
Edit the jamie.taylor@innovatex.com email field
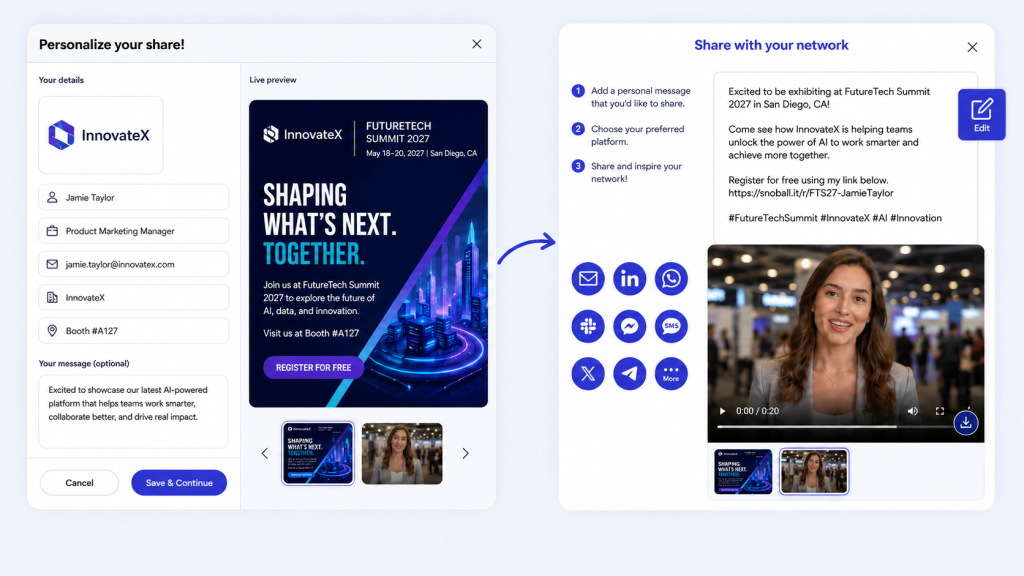tap(134, 264)
